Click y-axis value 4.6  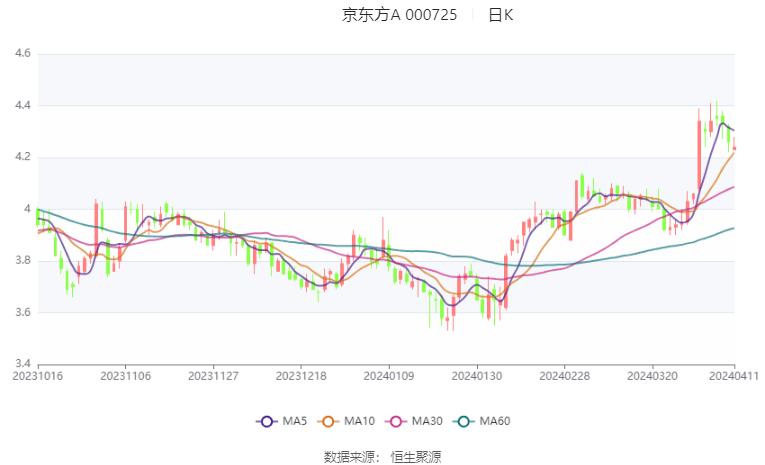[x=22, y=53]
